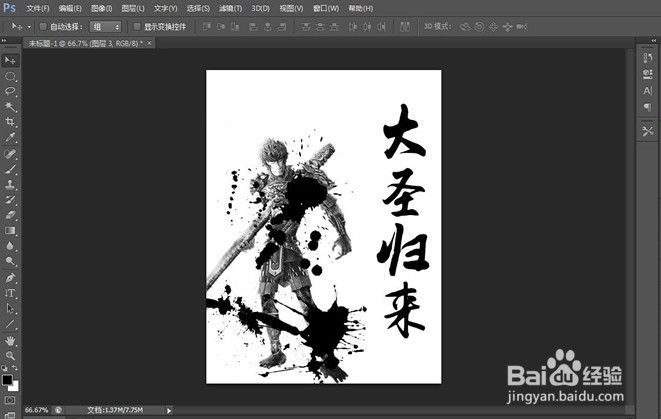Click the background white color swatch
661x419 pixels.
[14, 387]
